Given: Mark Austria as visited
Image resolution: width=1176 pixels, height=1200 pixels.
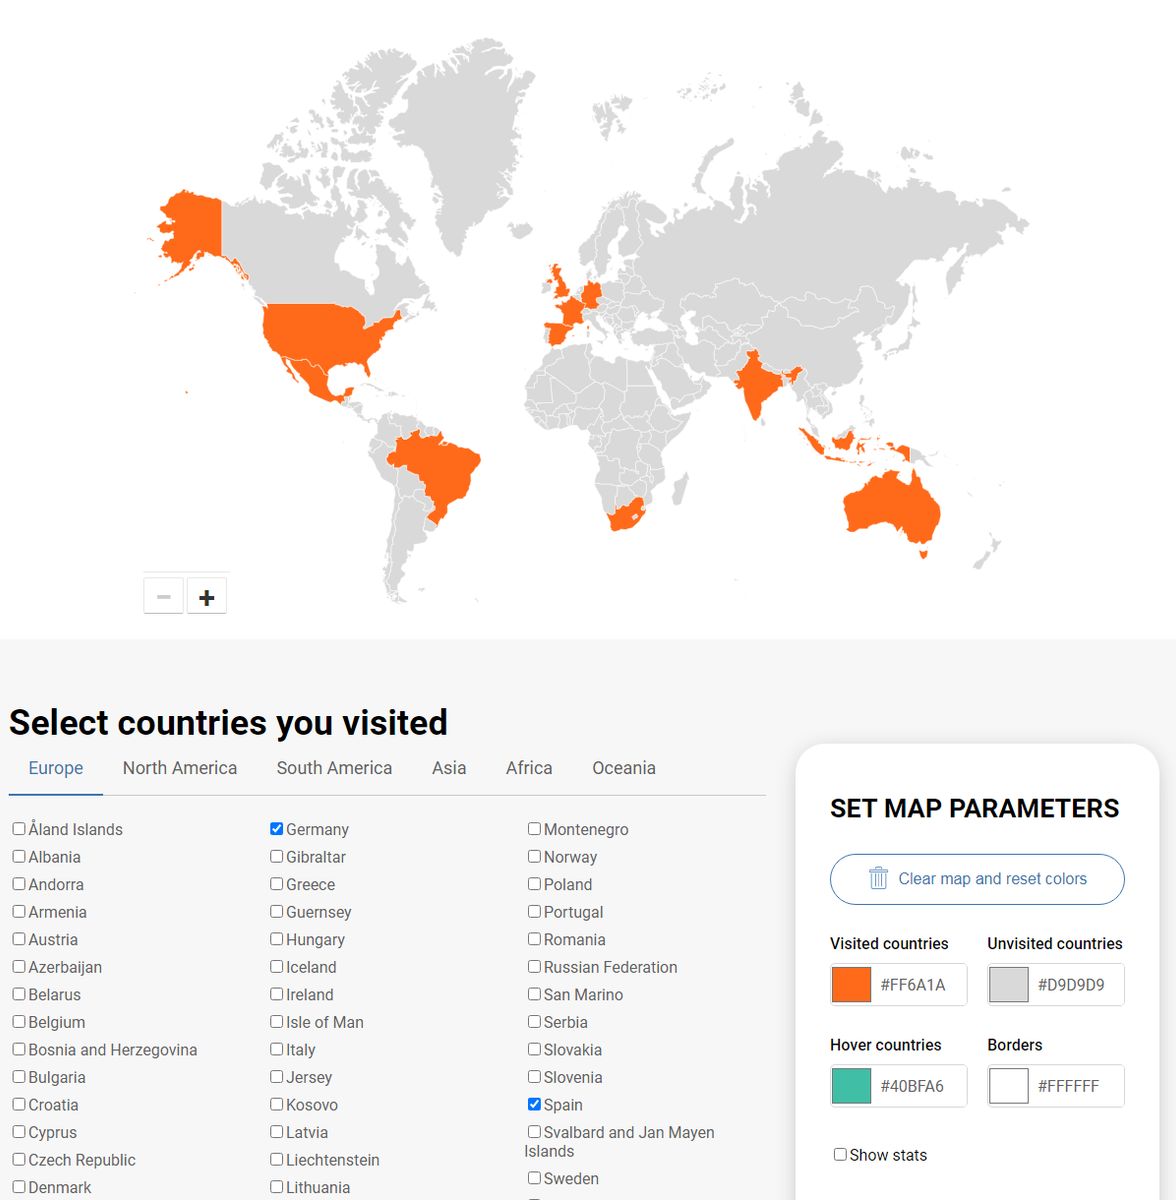Looking at the screenshot, I should 18,939.
